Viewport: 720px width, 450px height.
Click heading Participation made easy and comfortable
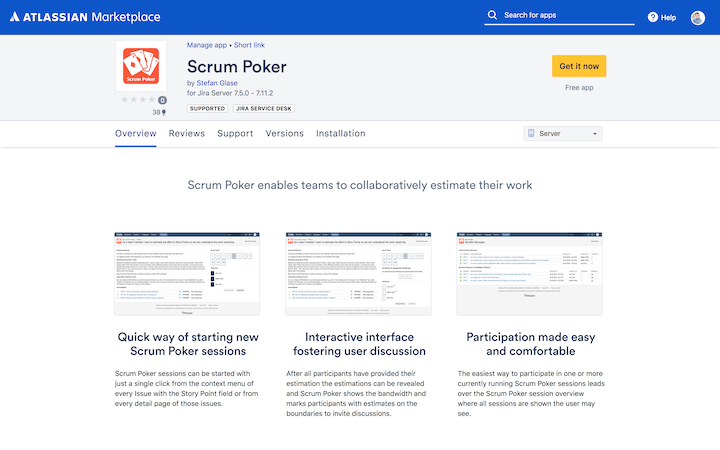[530, 344]
